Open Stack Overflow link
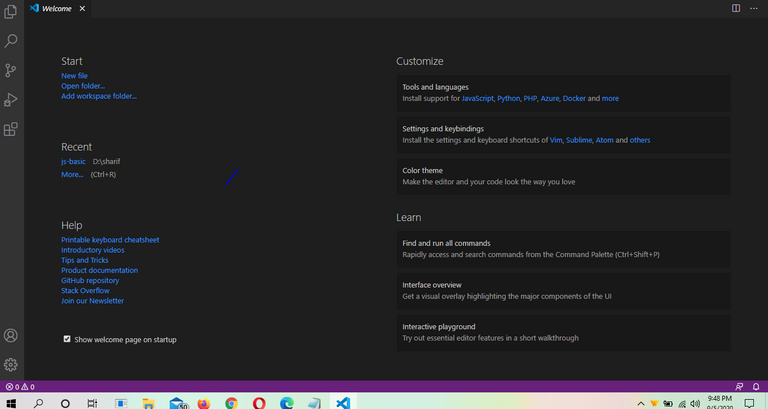Image resolution: width=768 pixels, height=409 pixels. tap(85, 291)
